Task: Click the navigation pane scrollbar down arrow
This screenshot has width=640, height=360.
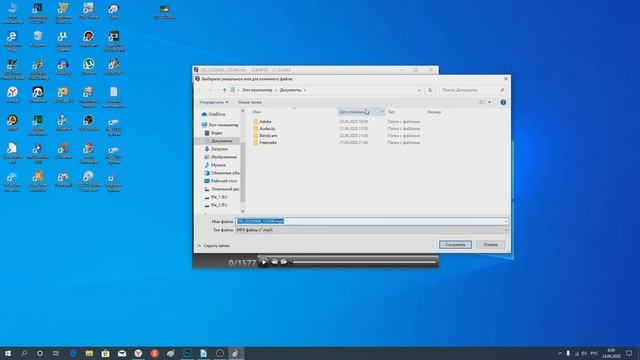Action: point(243,211)
